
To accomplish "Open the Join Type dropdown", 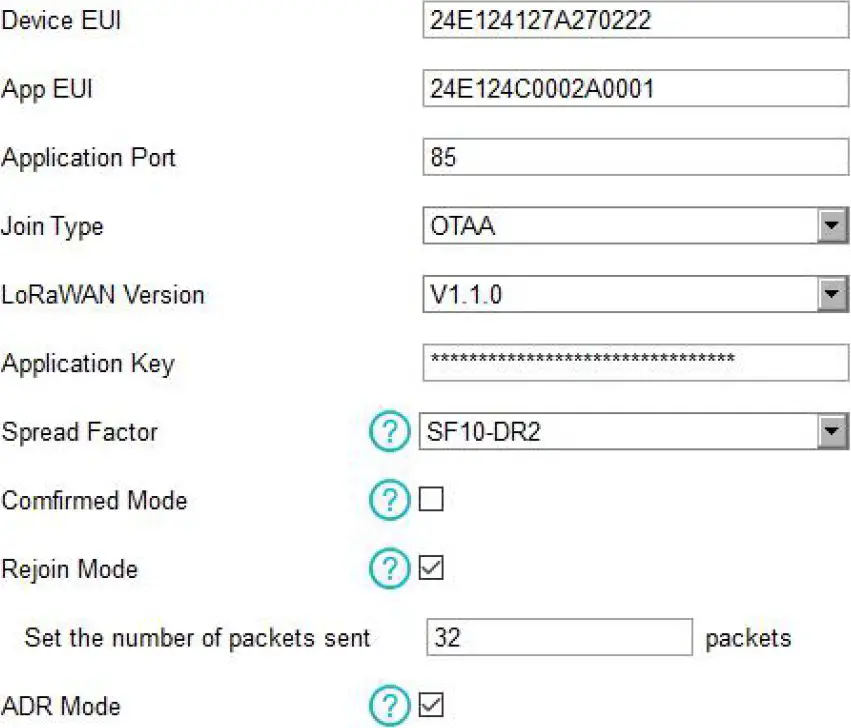I will click(x=832, y=226).
